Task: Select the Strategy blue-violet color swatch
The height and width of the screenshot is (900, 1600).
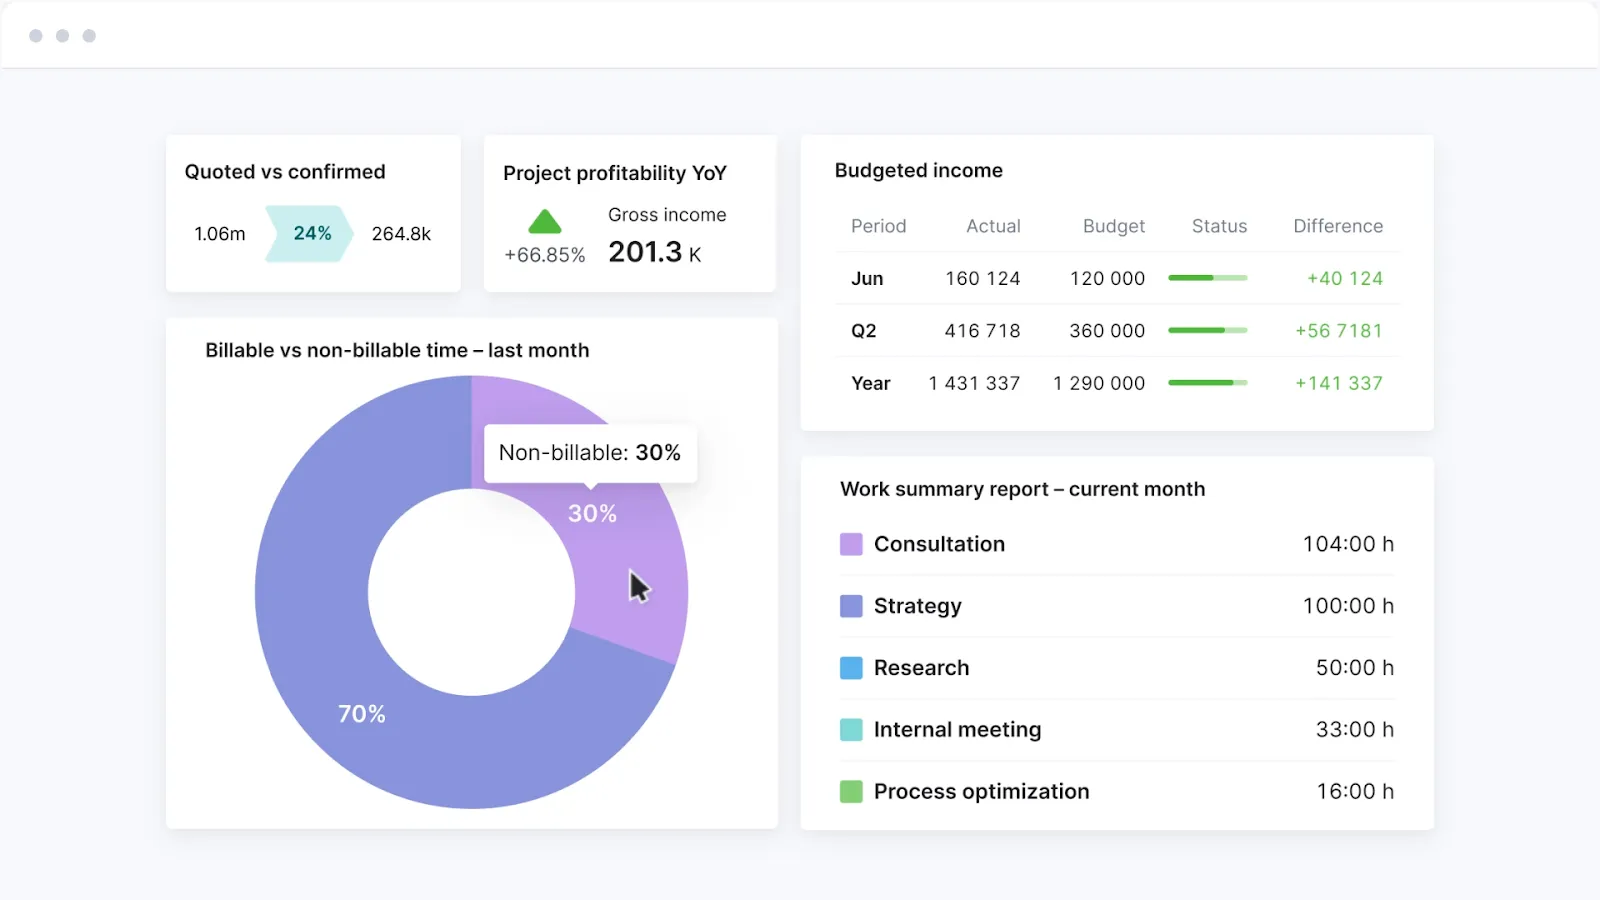Action: click(851, 606)
